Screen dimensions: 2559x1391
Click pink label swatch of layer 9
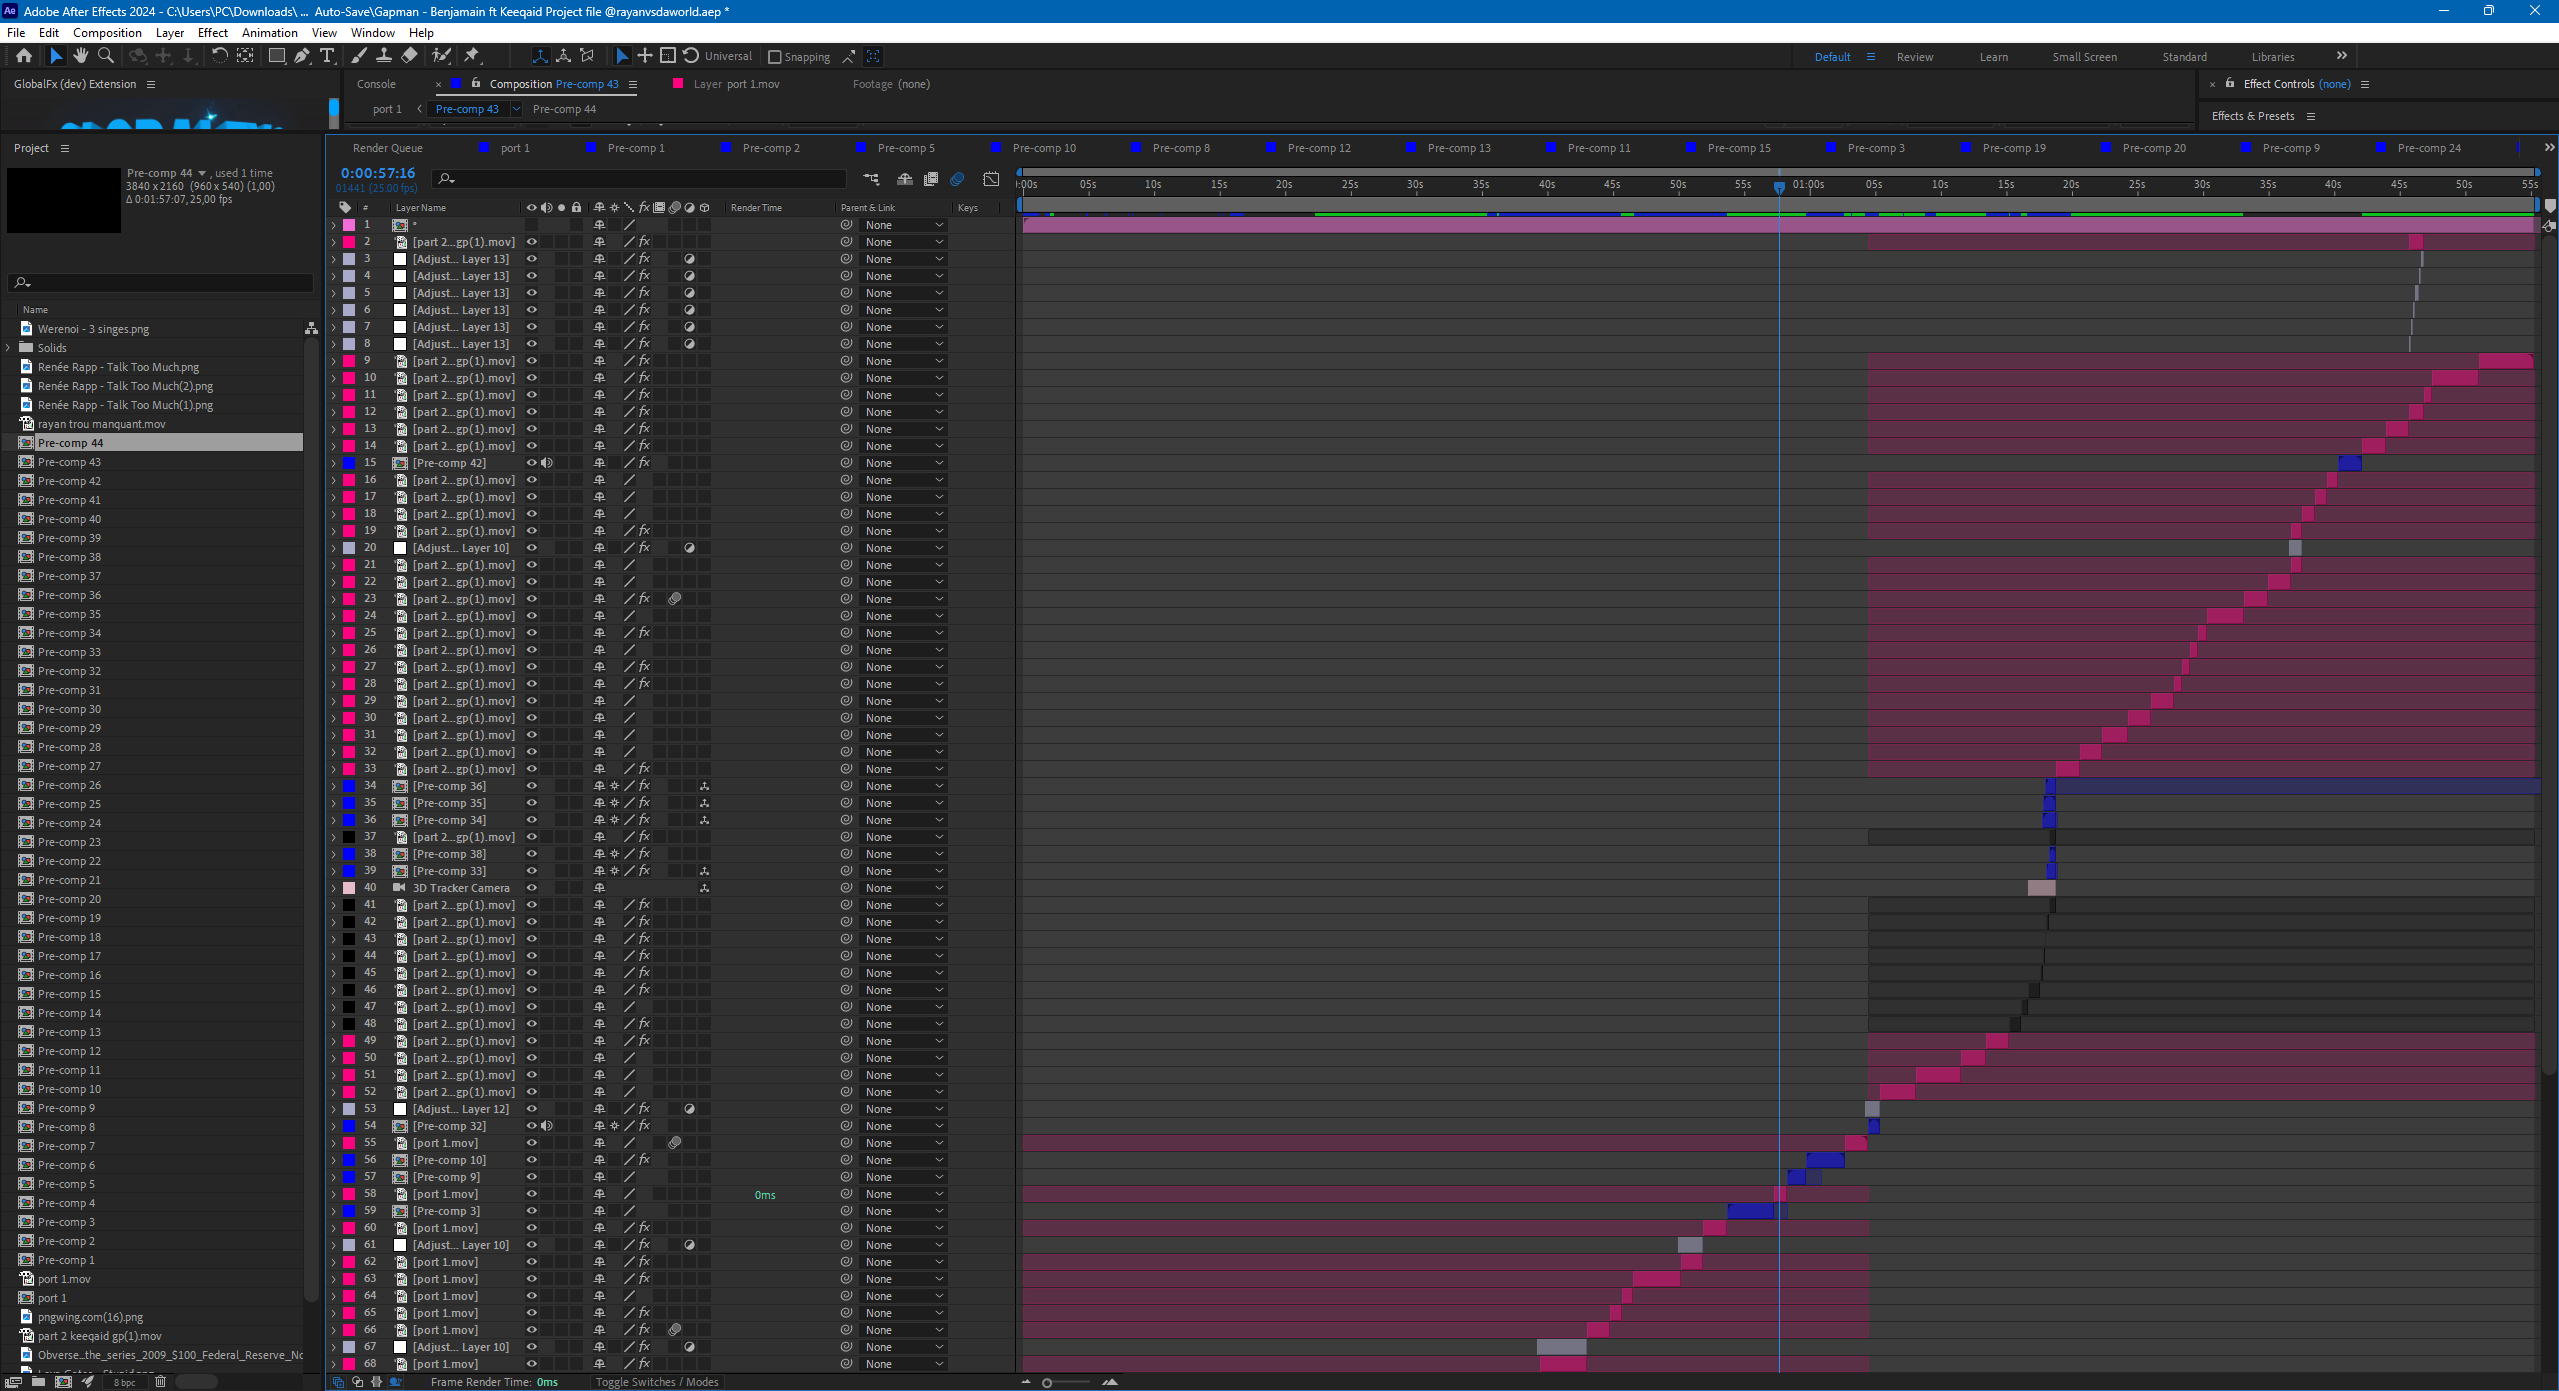click(349, 361)
